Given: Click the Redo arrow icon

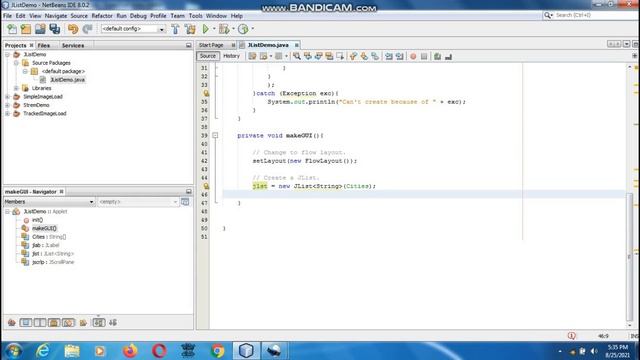Looking at the screenshot, I should 87,29.
